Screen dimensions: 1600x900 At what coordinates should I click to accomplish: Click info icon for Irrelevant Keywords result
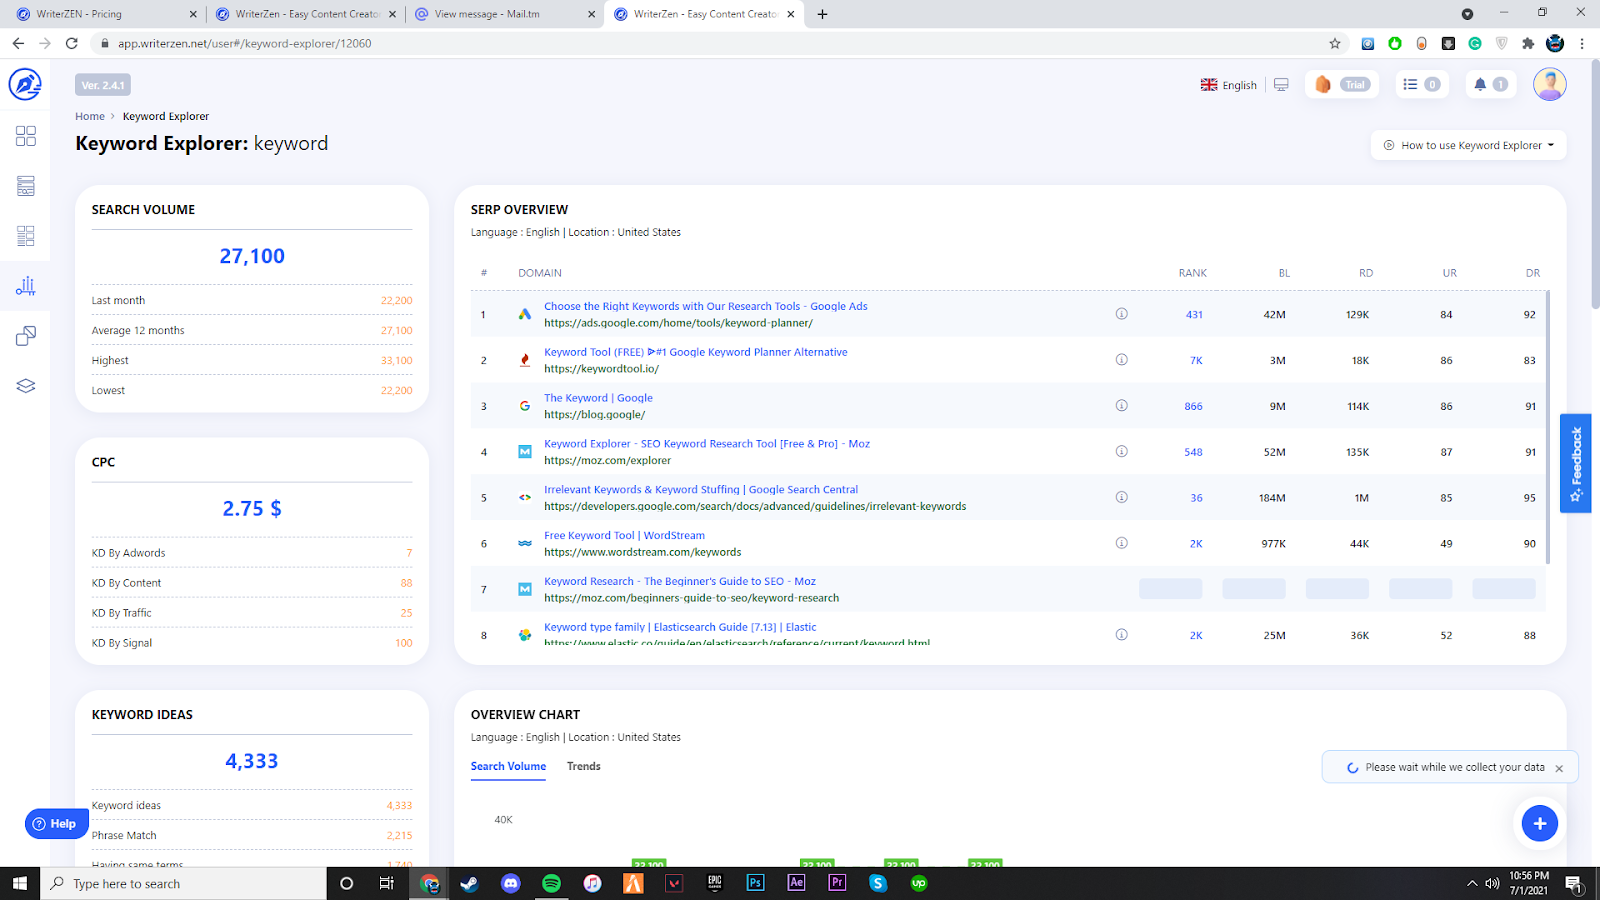click(x=1122, y=498)
